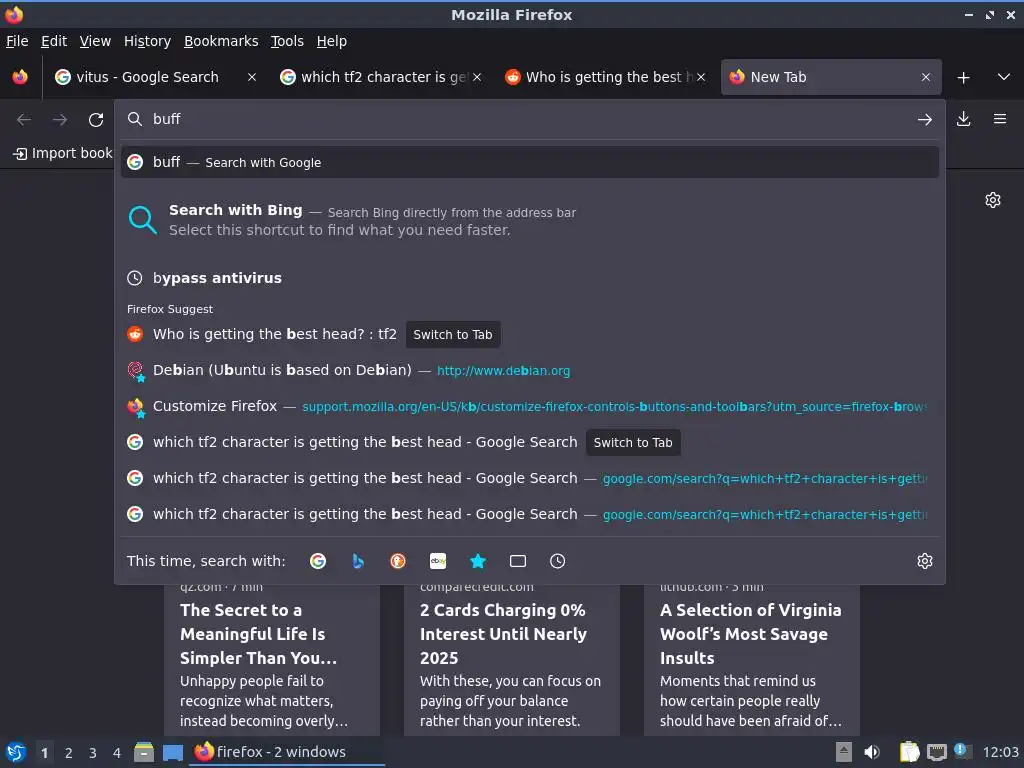Viewport: 1024px width, 768px height.
Task: Go forward with the forward arrow
Action: [x=60, y=120]
